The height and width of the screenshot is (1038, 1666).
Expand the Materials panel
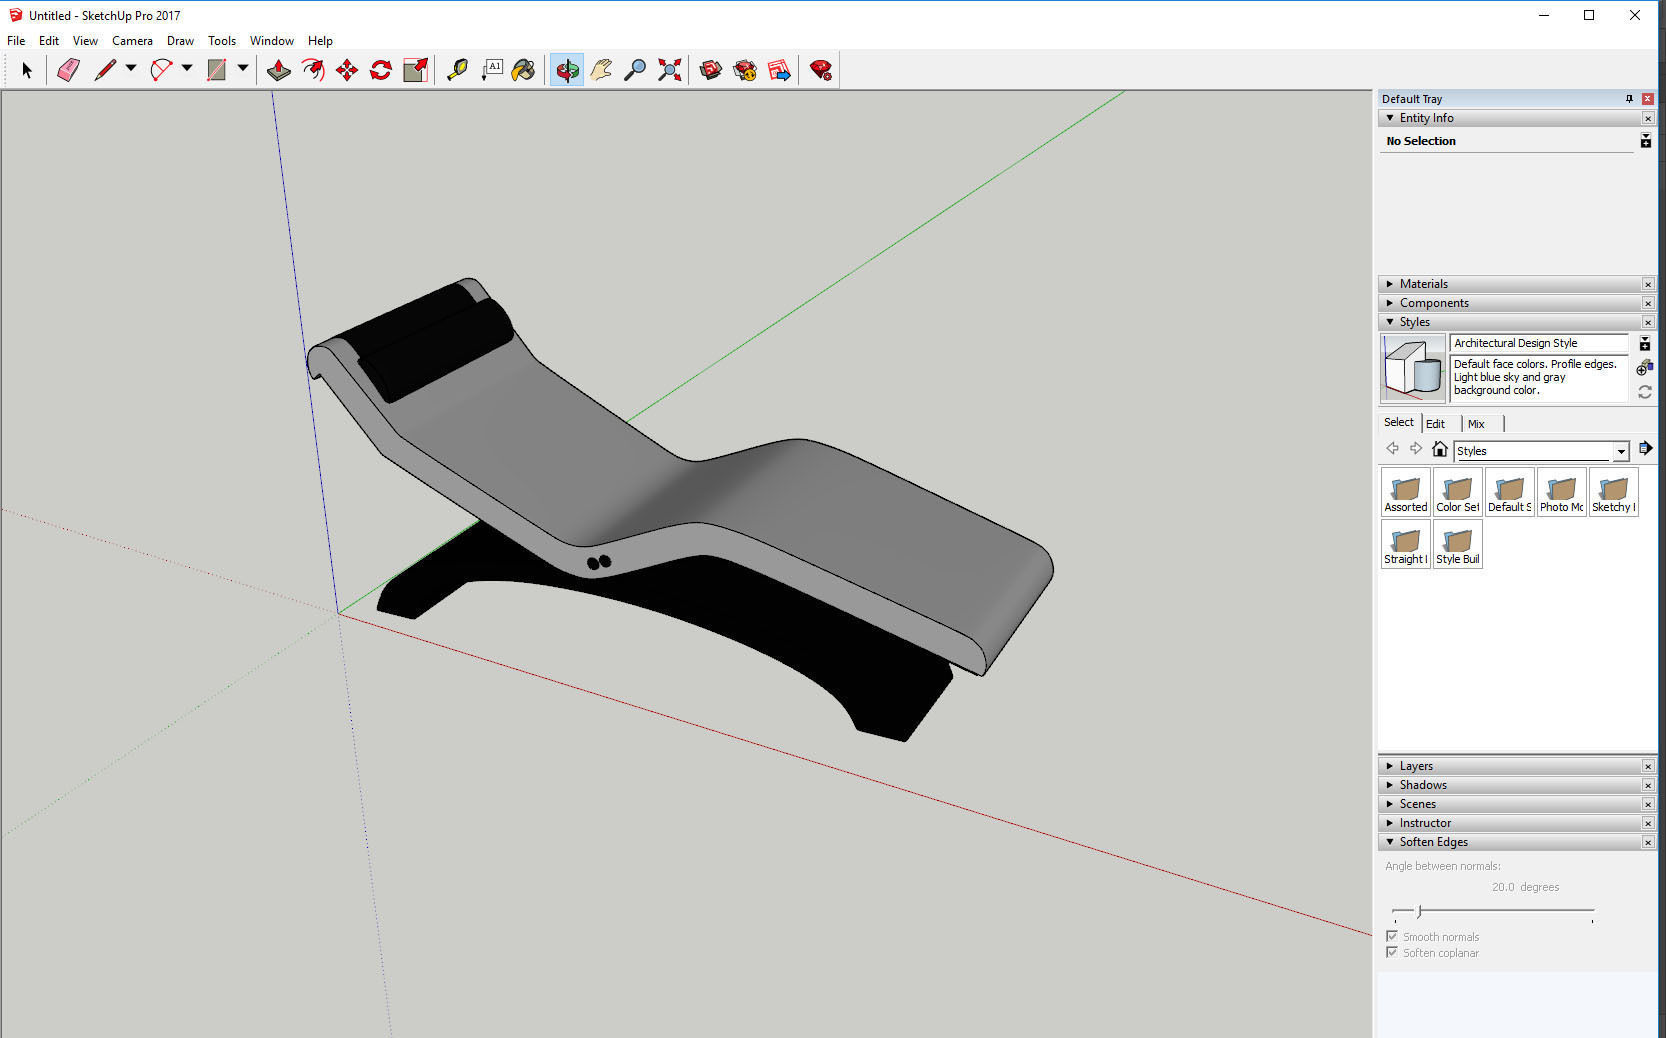pyautogui.click(x=1390, y=284)
